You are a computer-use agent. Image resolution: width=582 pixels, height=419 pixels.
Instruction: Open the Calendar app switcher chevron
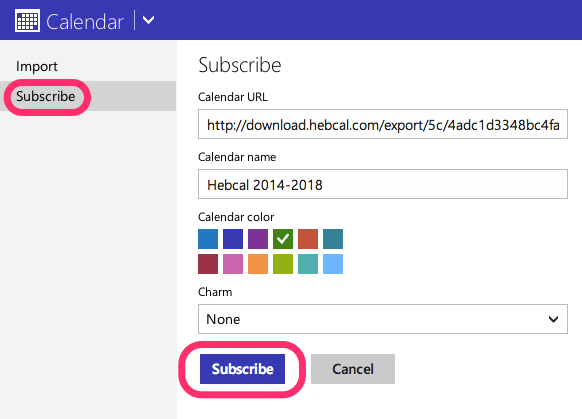(148, 20)
